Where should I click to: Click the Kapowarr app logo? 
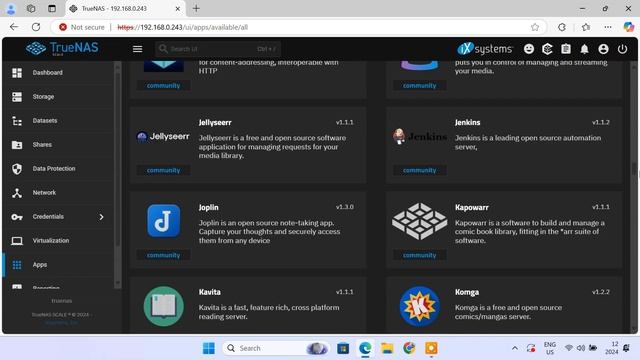pyautogui.click(x=419, y=221)
